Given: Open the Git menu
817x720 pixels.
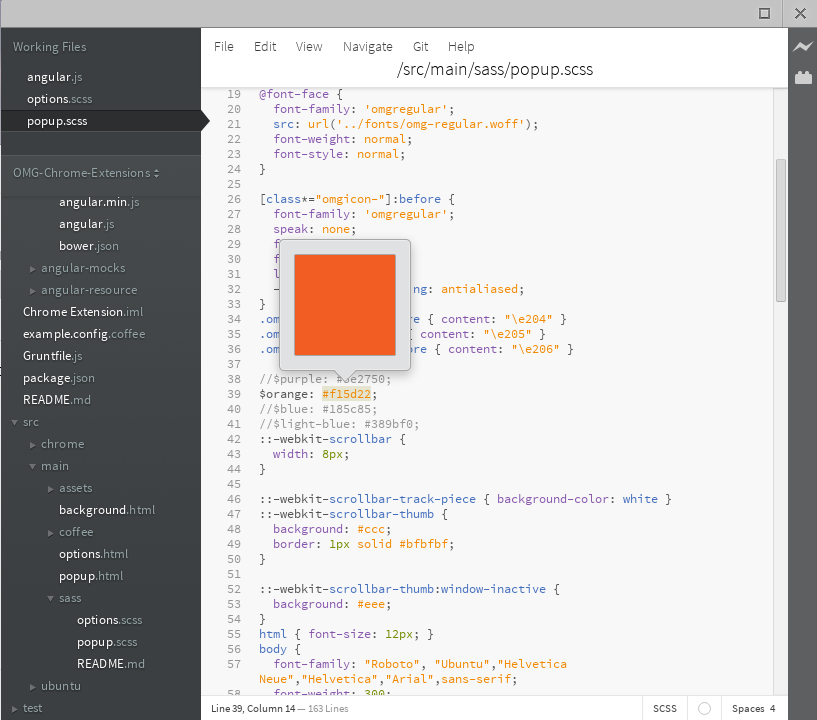Looking at the screenshot, I should [x=421, y=46].
